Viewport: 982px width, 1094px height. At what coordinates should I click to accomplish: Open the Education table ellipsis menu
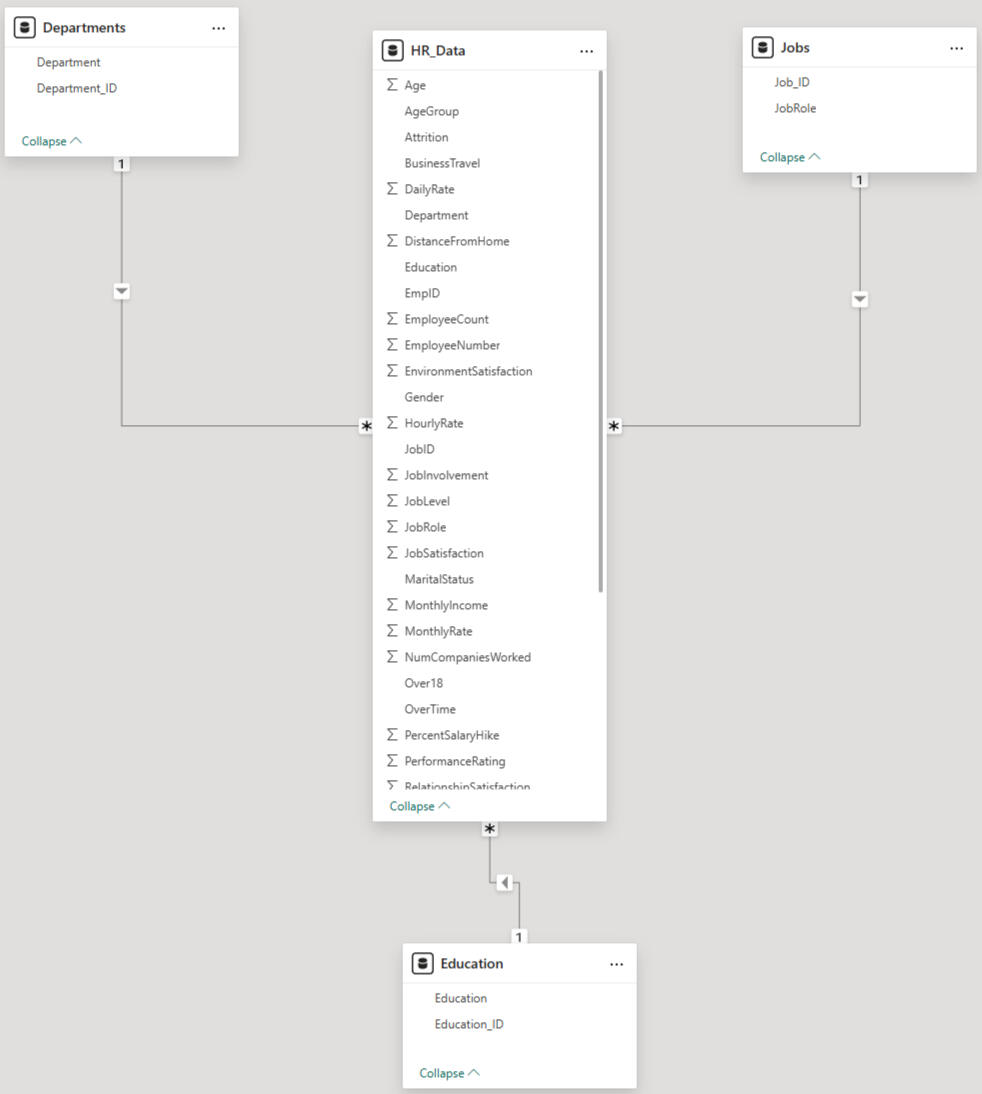coord(616,964)
